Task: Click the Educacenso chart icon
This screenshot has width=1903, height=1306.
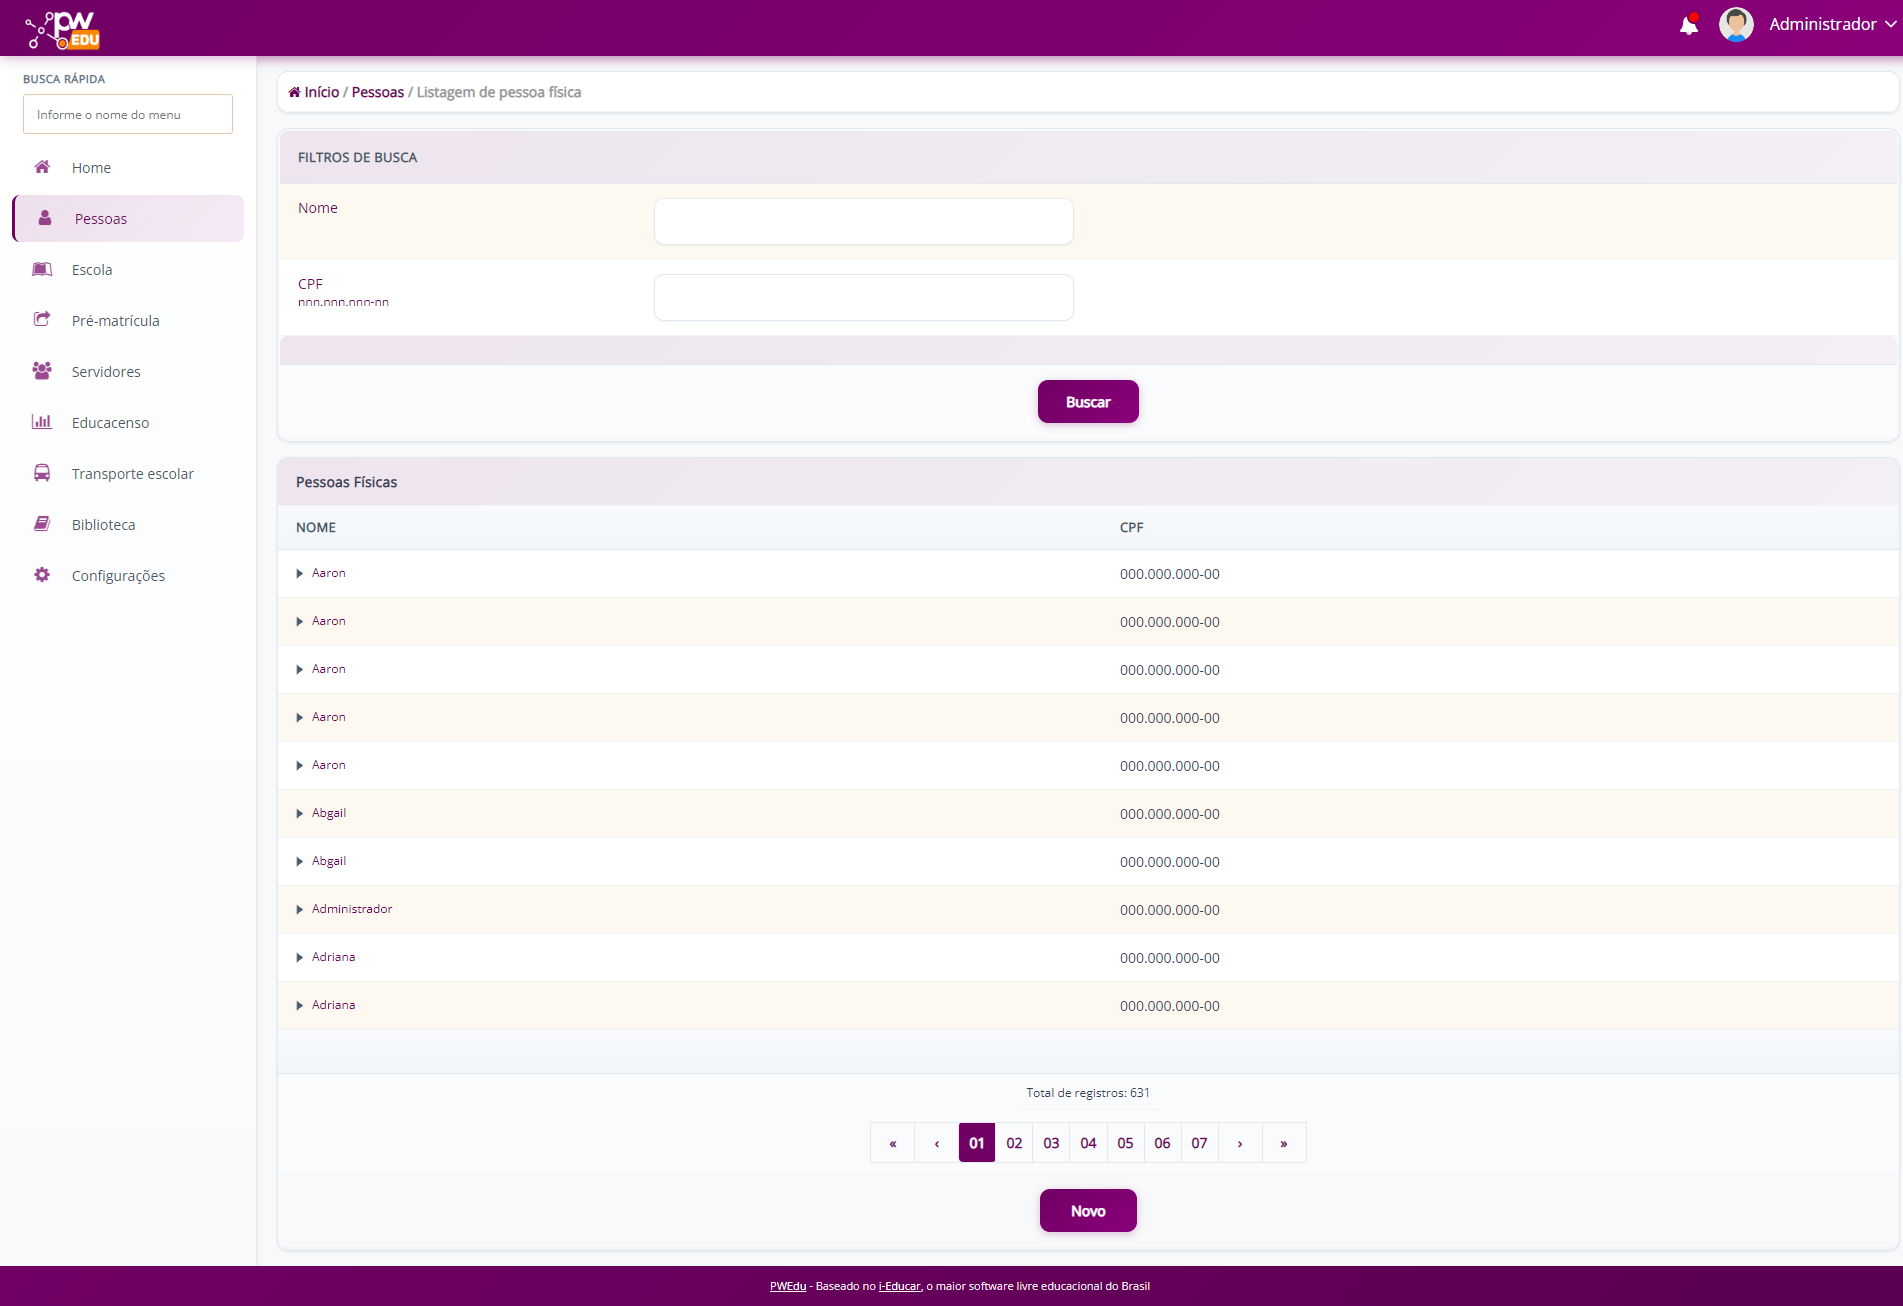Action: pyautogui.click(x=42, y=422)
